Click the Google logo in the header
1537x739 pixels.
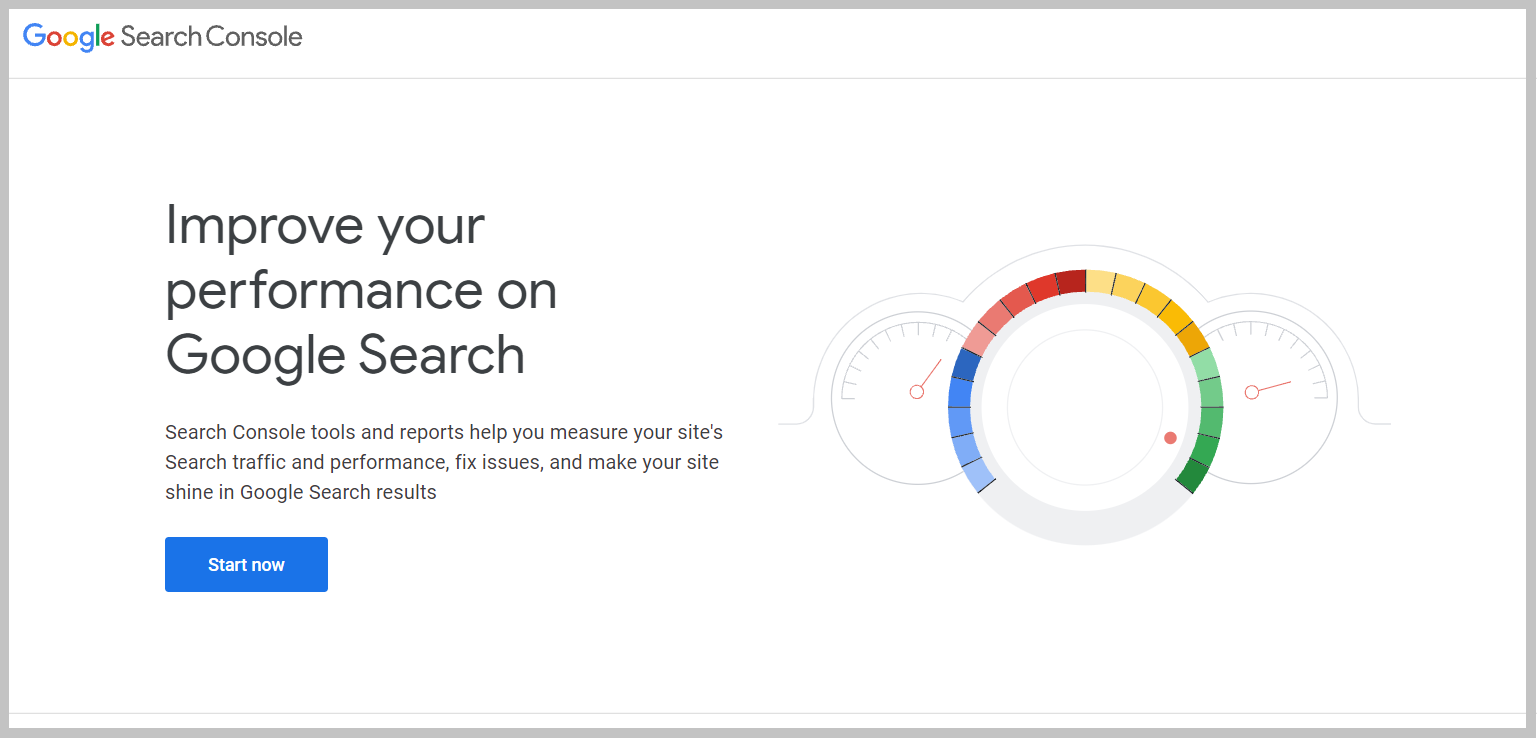(68, 38)
